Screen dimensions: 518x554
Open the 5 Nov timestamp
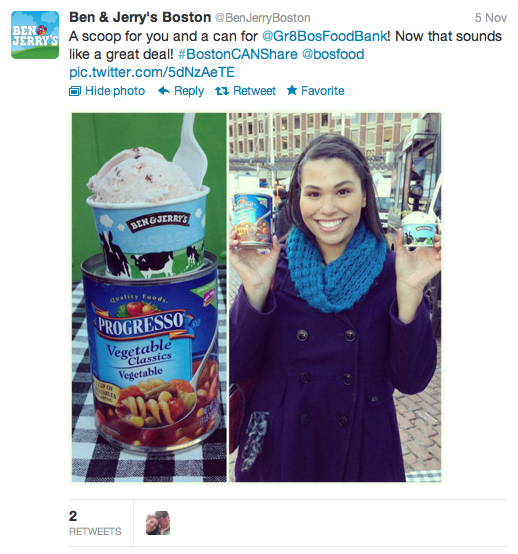(x=491, y=18)
